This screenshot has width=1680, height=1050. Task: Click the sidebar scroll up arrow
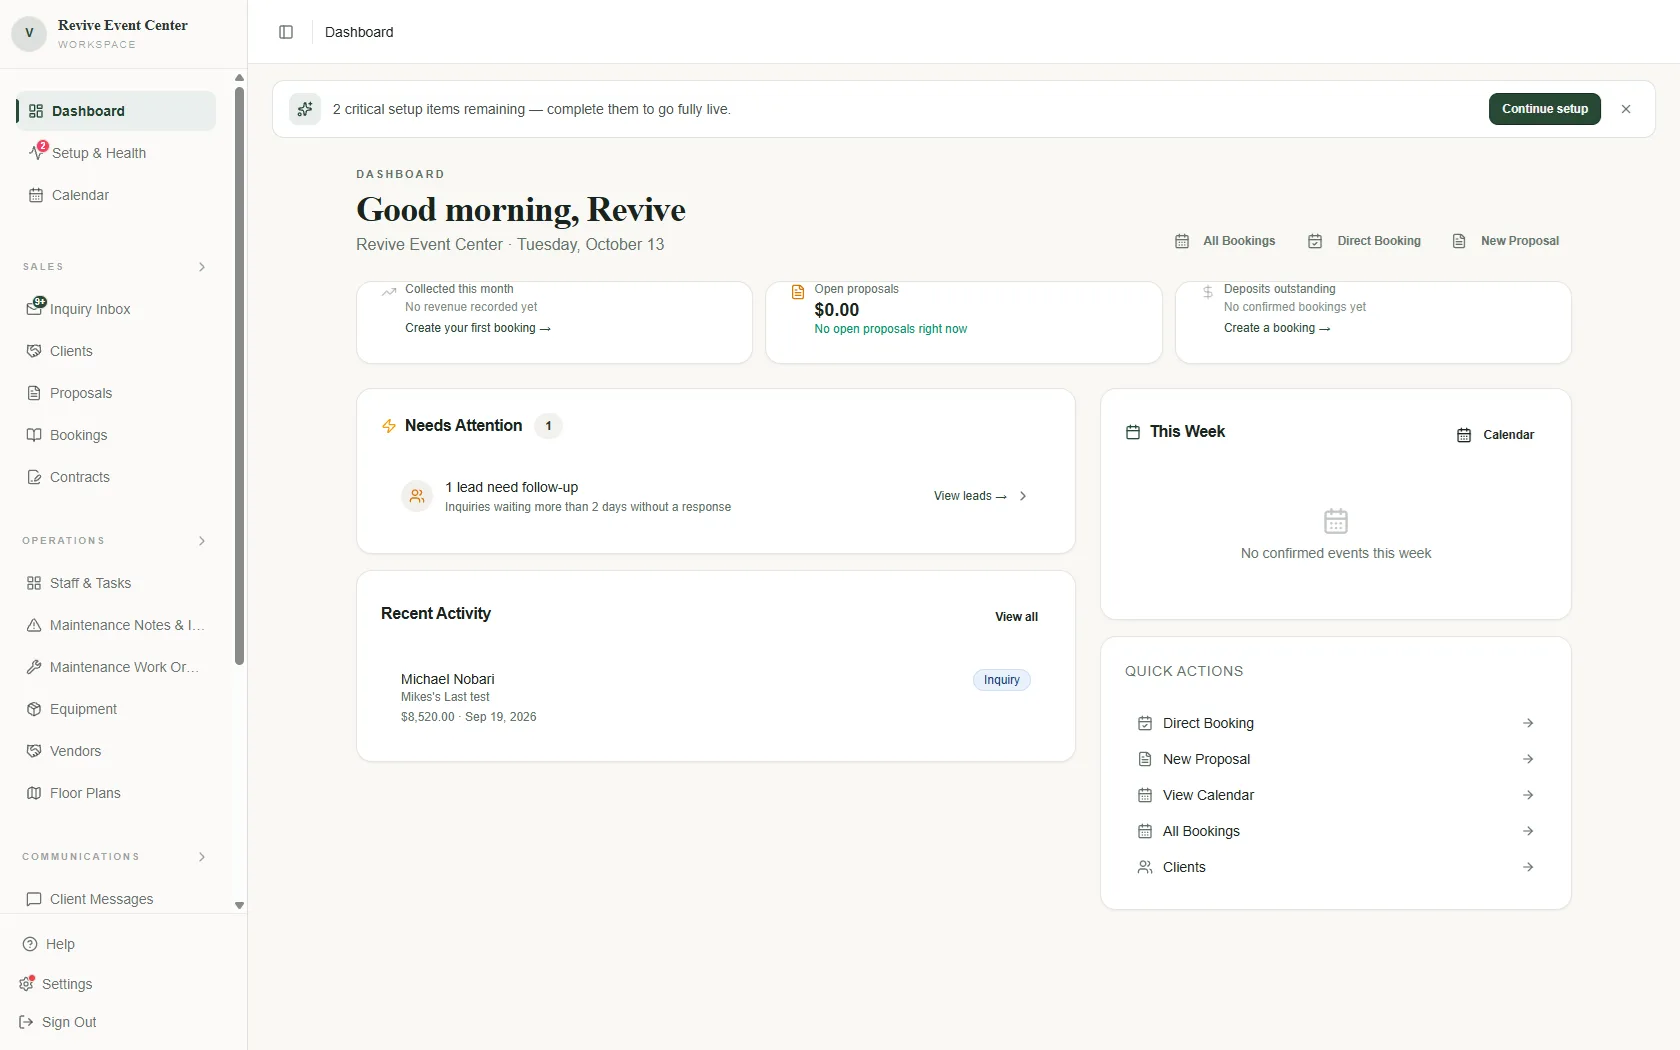[239, 77]
